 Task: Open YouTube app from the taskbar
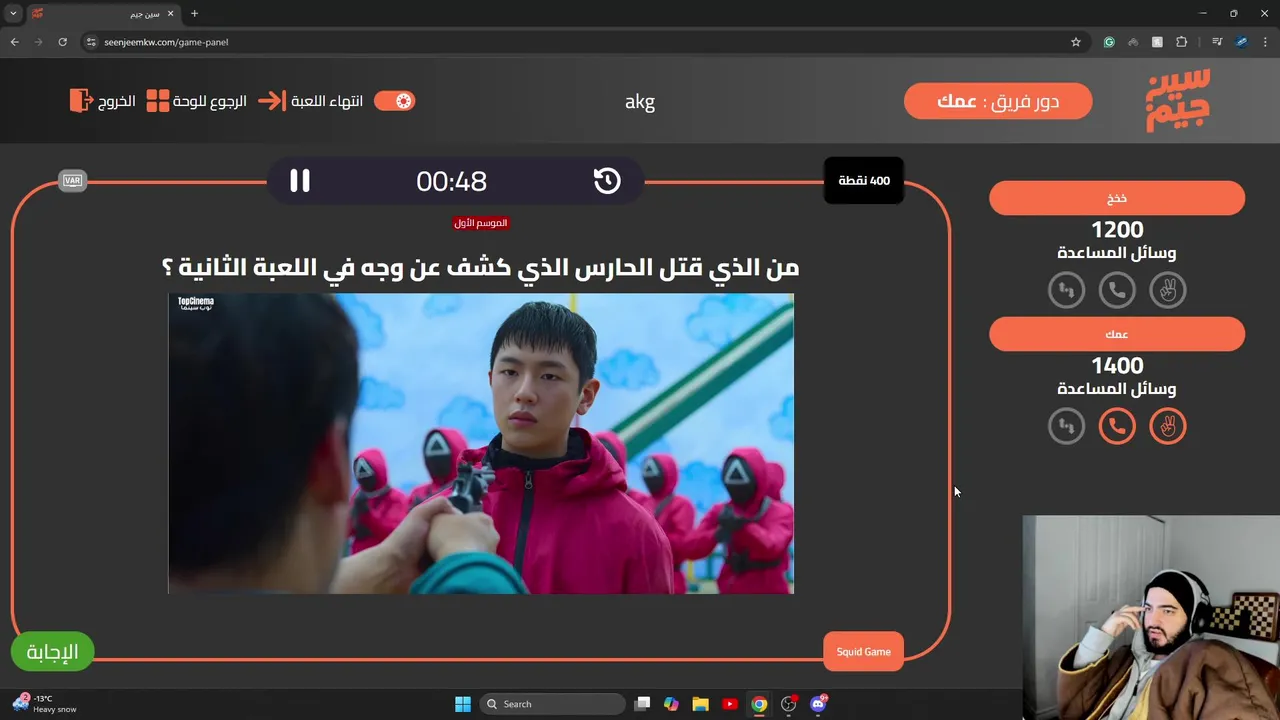click(730, 704)
